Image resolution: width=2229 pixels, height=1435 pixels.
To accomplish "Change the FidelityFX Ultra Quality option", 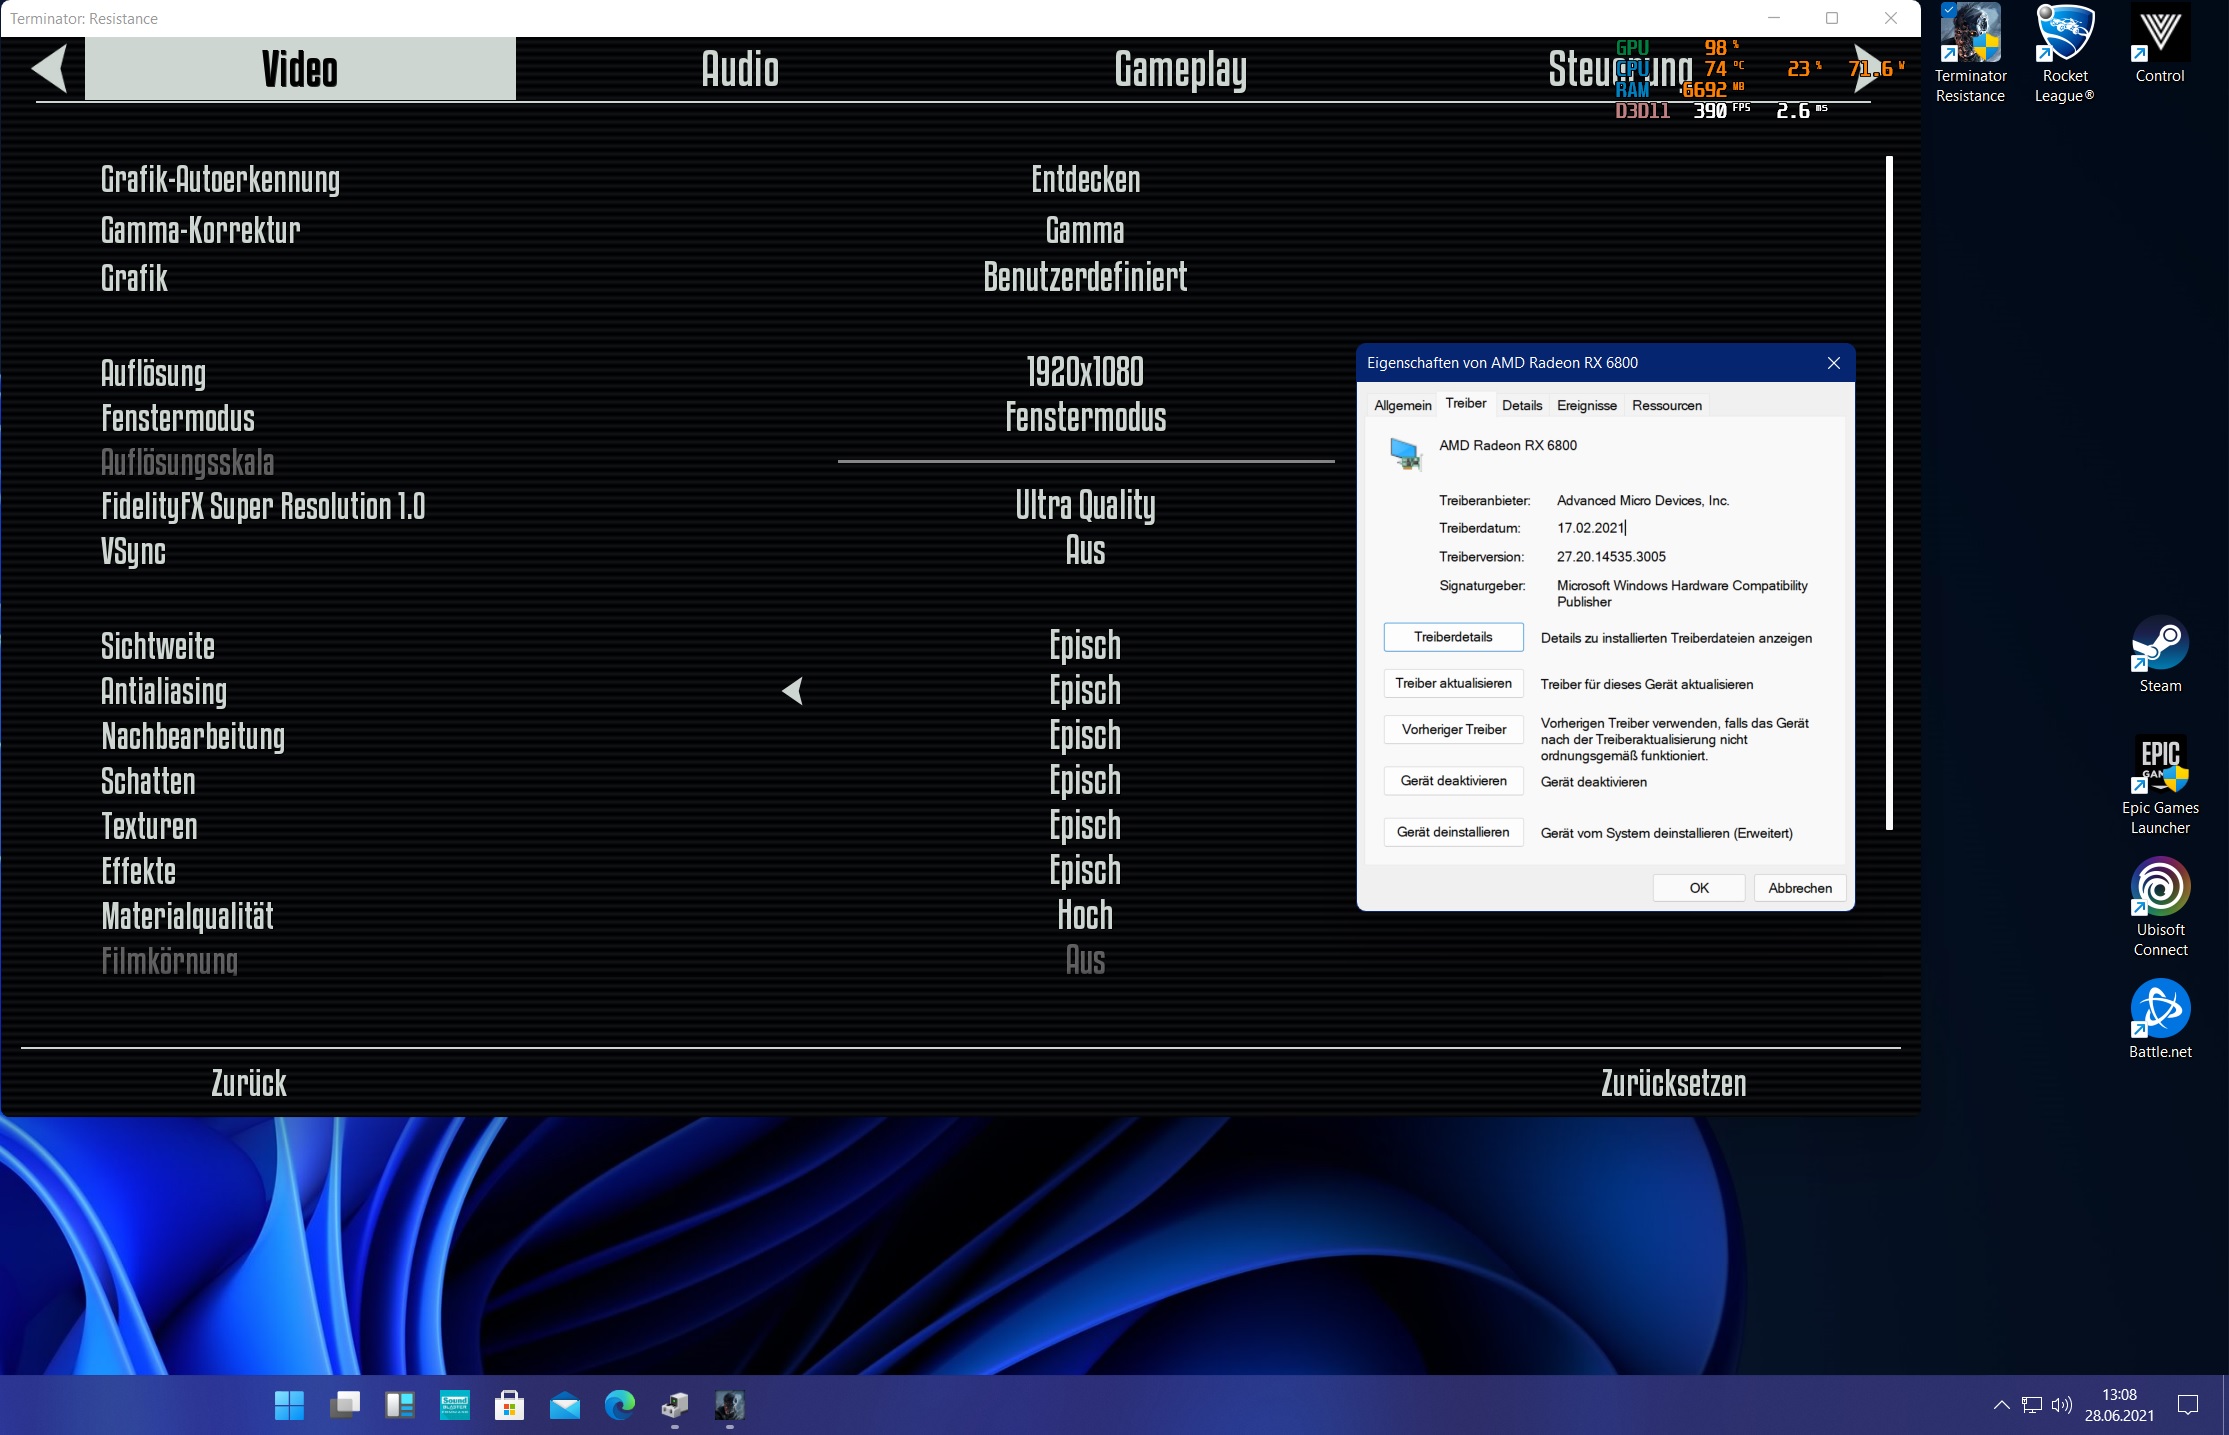I will [x=1085, y=506].
